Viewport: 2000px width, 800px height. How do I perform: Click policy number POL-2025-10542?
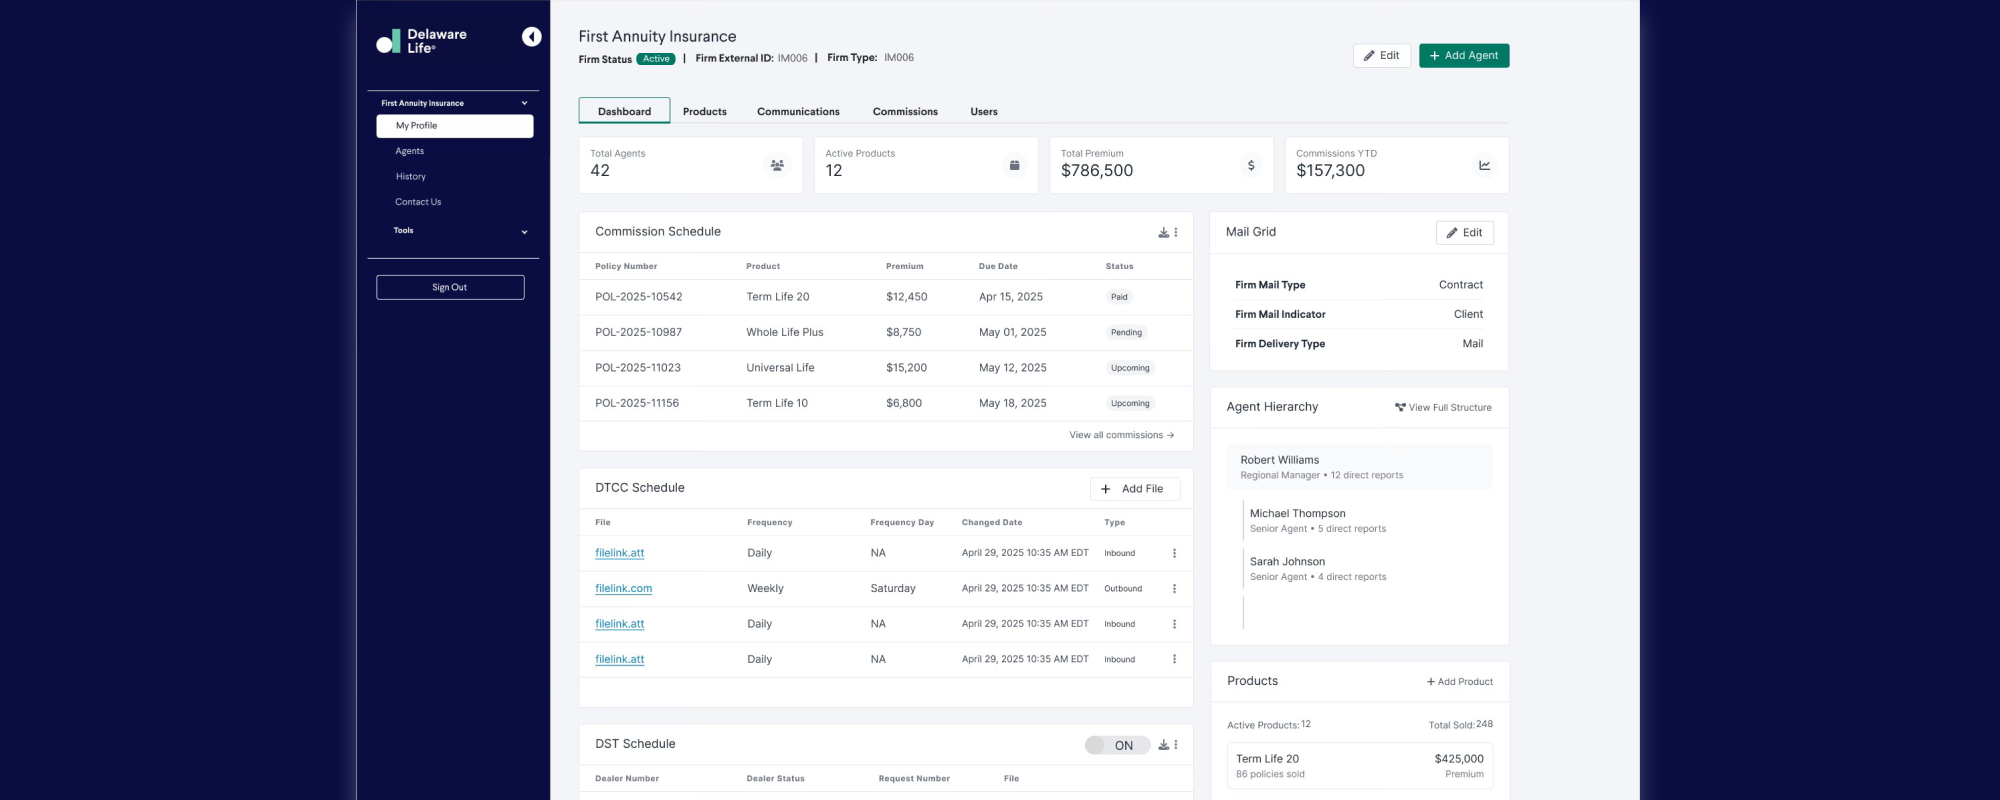[x=639, y=297]
